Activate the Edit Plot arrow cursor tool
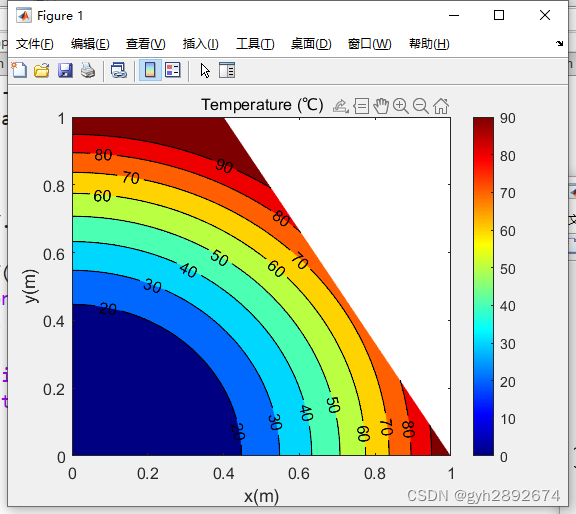576x514 pixels. coord(205,70)
